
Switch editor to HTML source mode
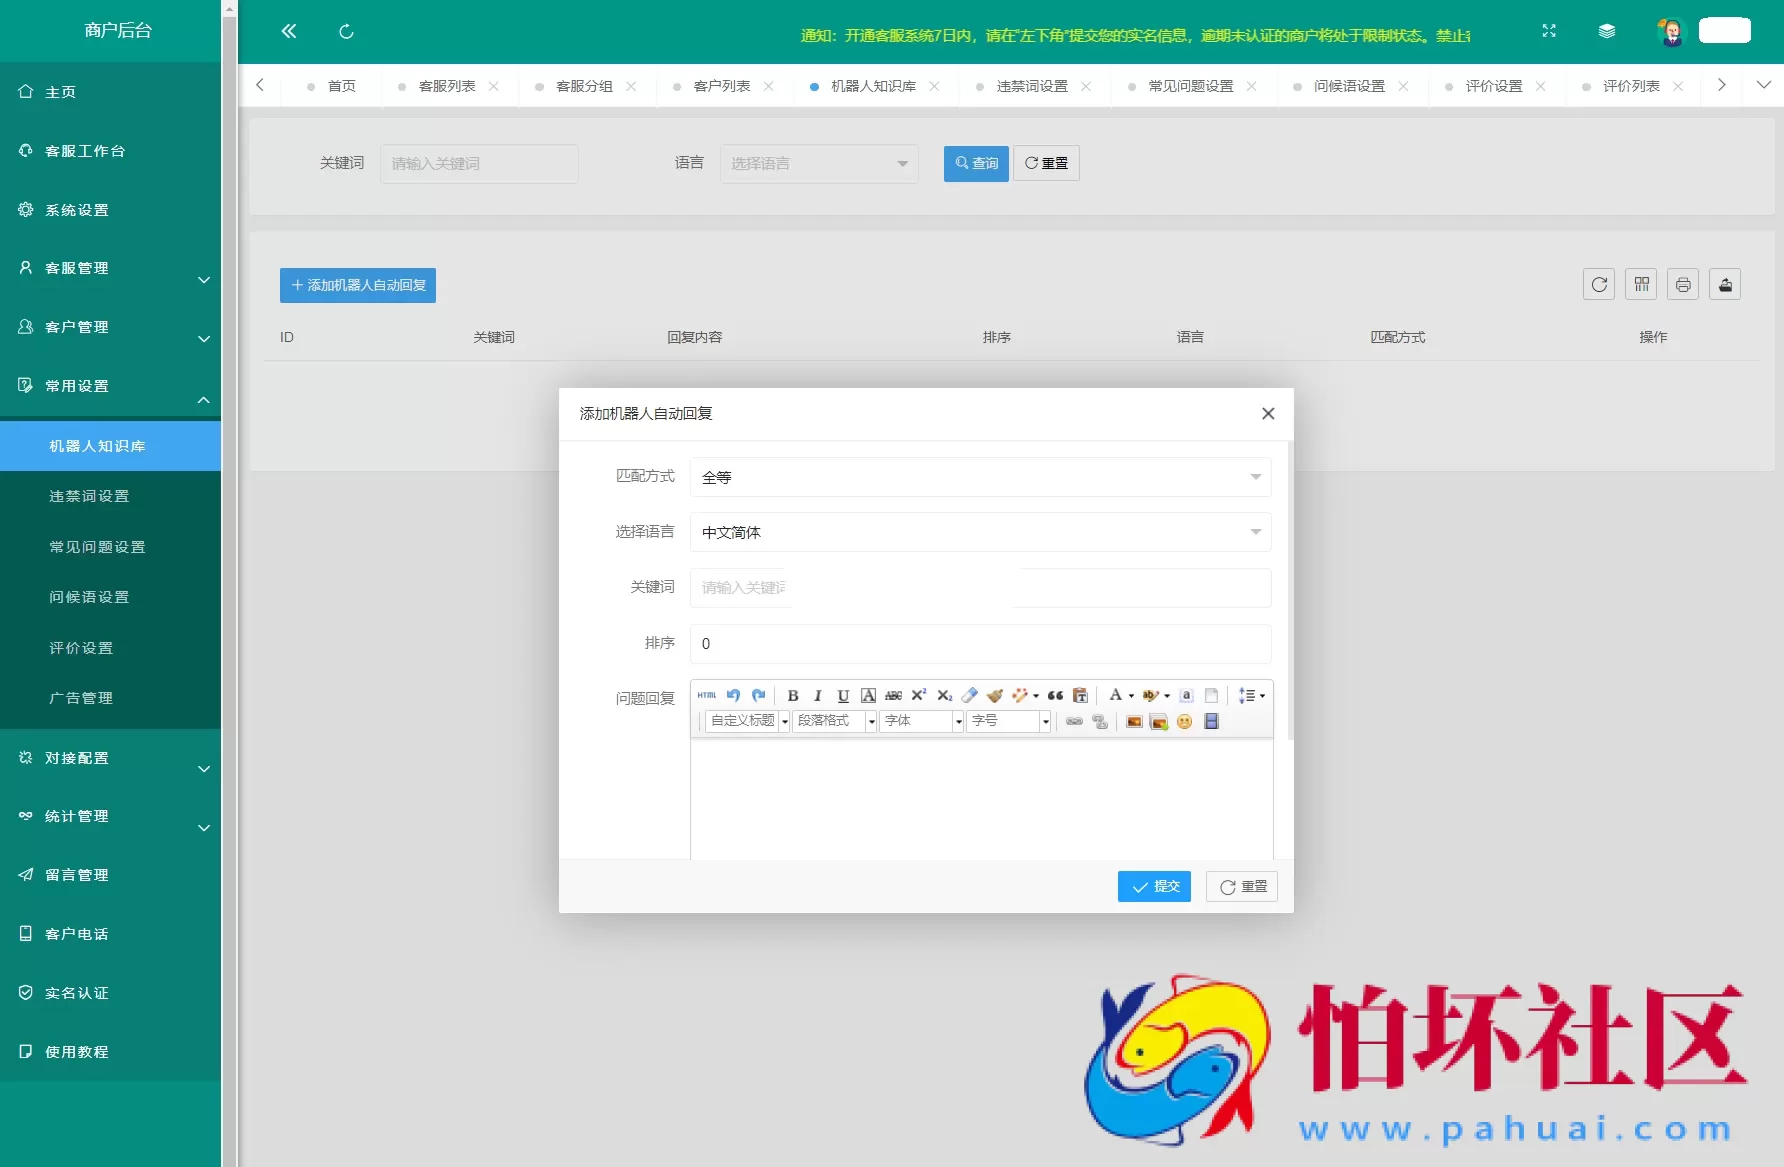coord(707,695)
